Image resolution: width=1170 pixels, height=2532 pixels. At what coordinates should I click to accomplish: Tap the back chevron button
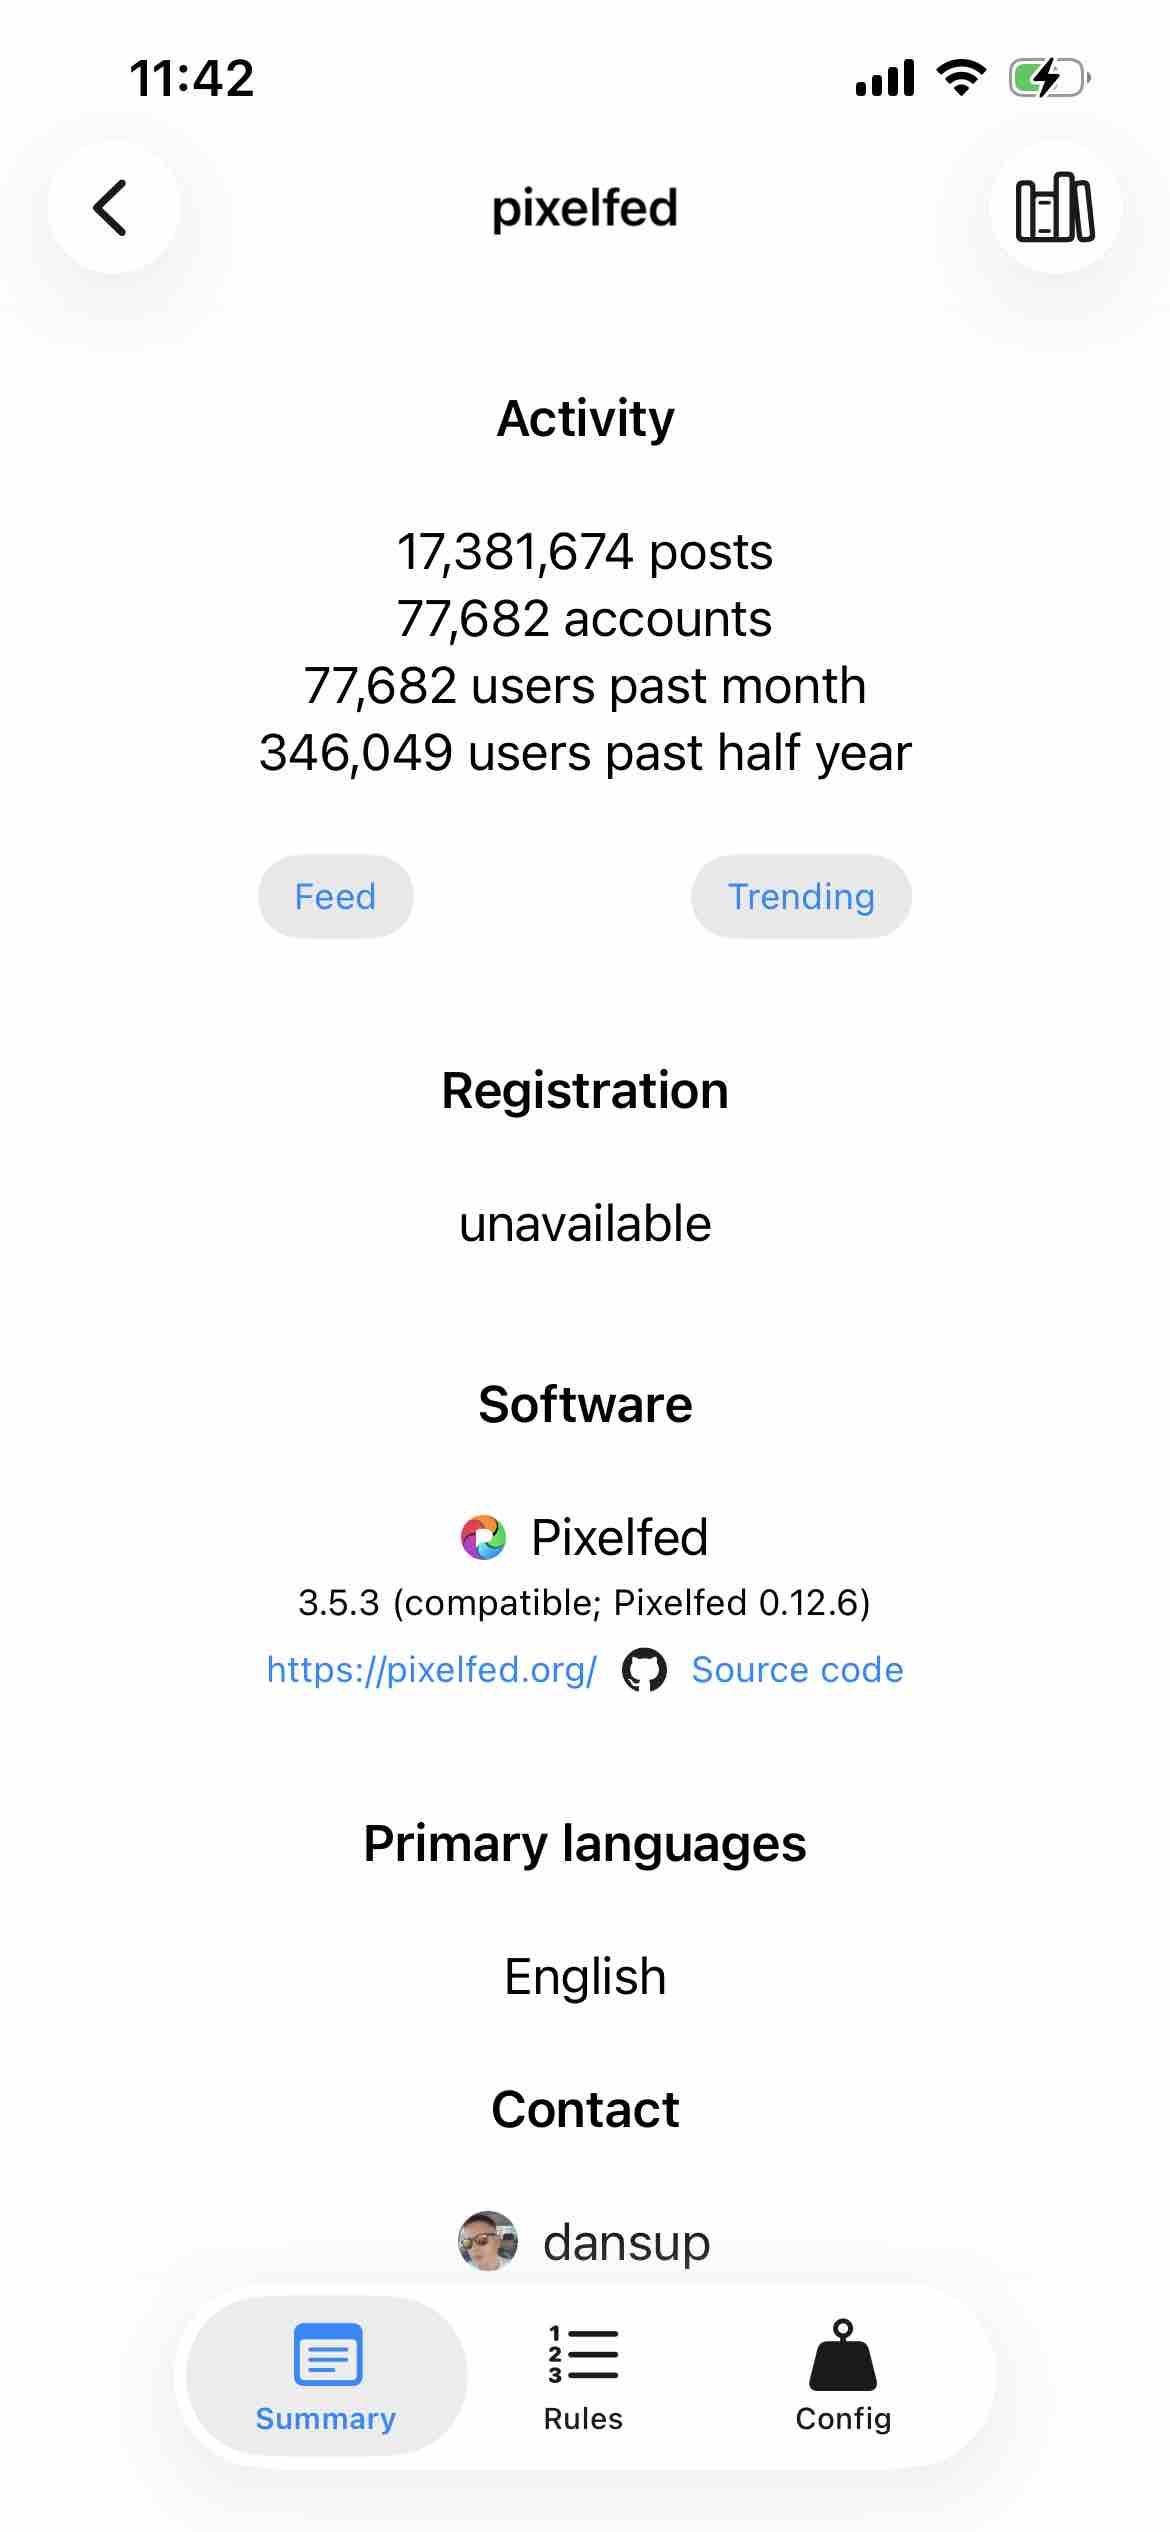[113, 207]
